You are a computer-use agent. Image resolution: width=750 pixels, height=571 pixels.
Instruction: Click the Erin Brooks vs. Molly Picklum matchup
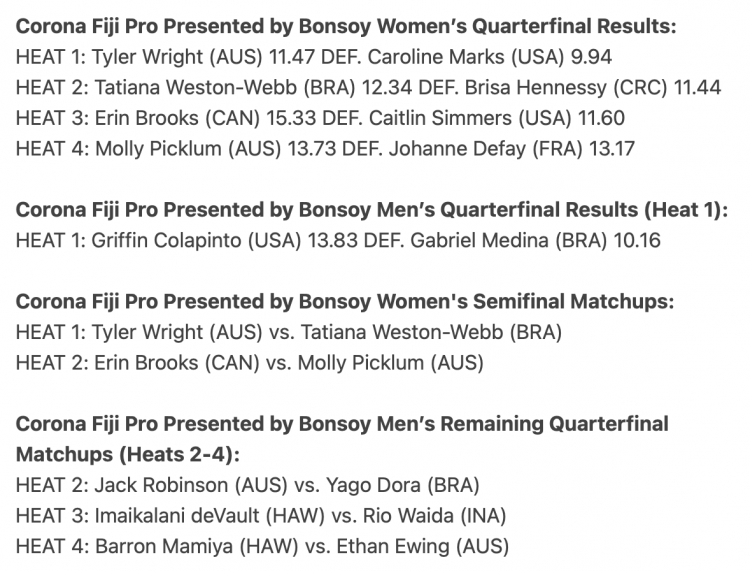(250, 363)
